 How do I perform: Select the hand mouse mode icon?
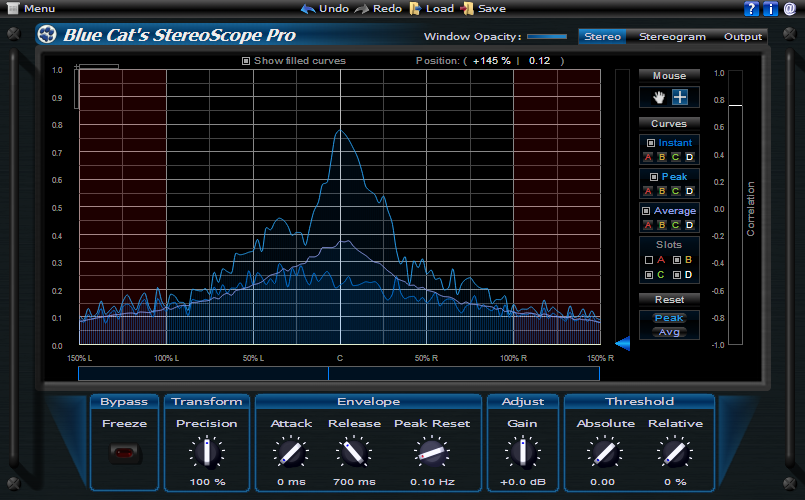tap(658, 97)
